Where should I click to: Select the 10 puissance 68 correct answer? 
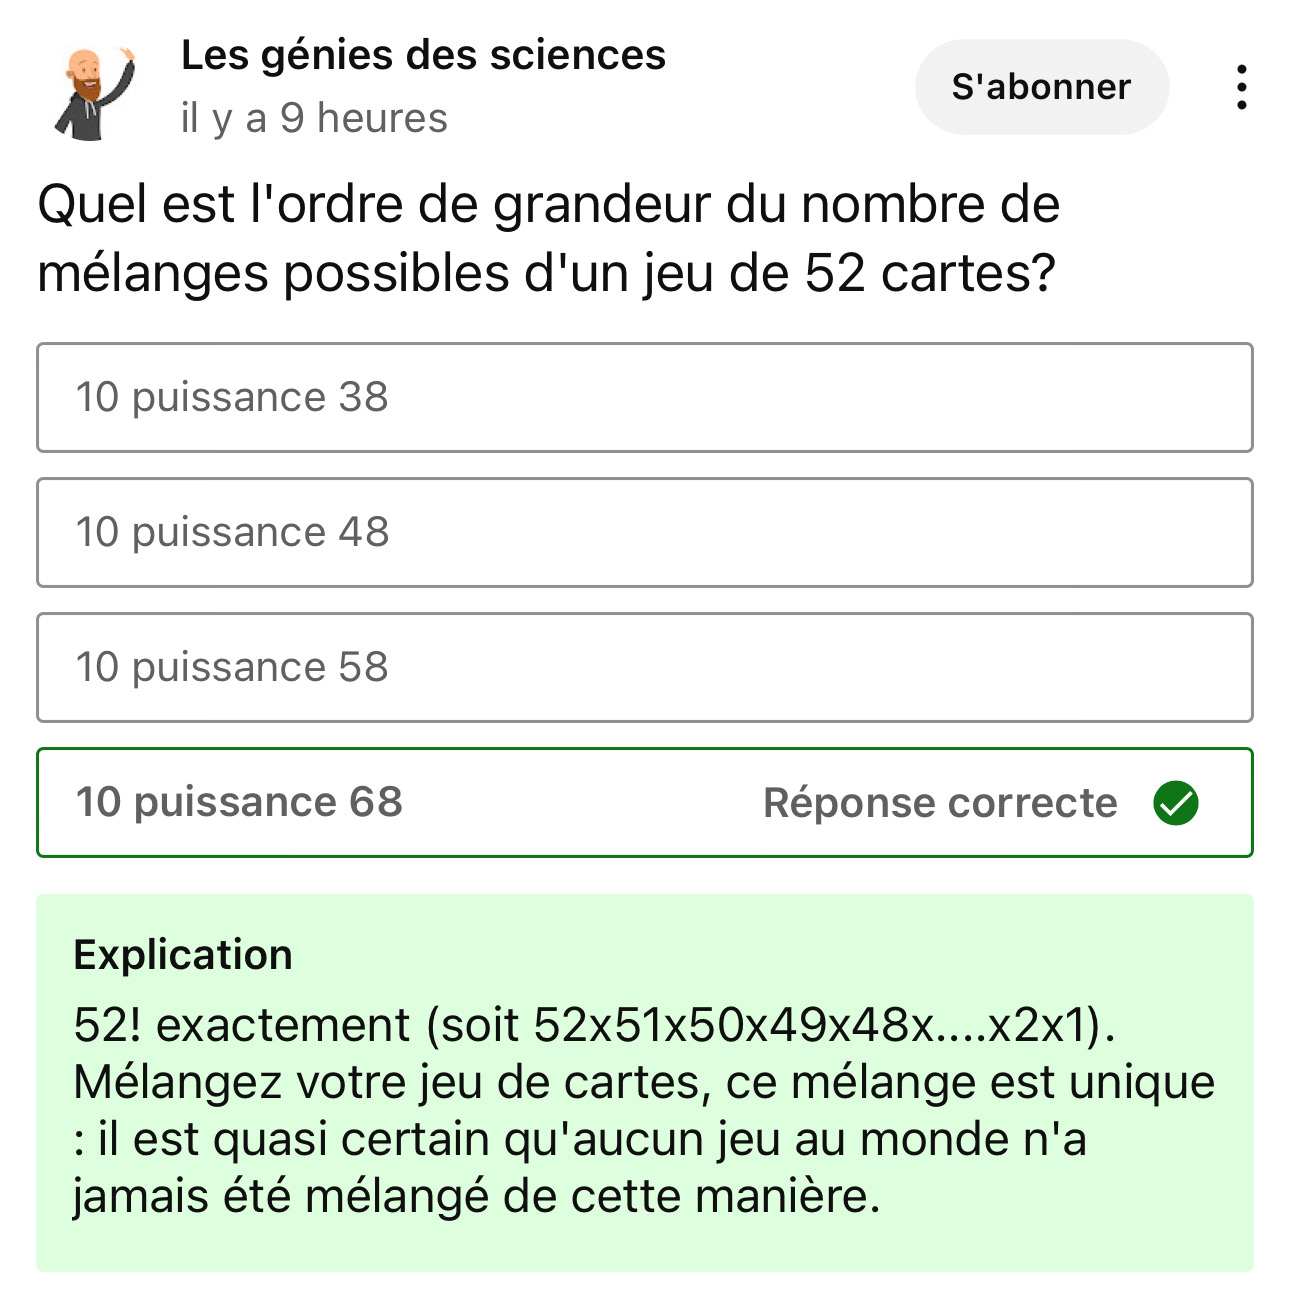(645, 803)
